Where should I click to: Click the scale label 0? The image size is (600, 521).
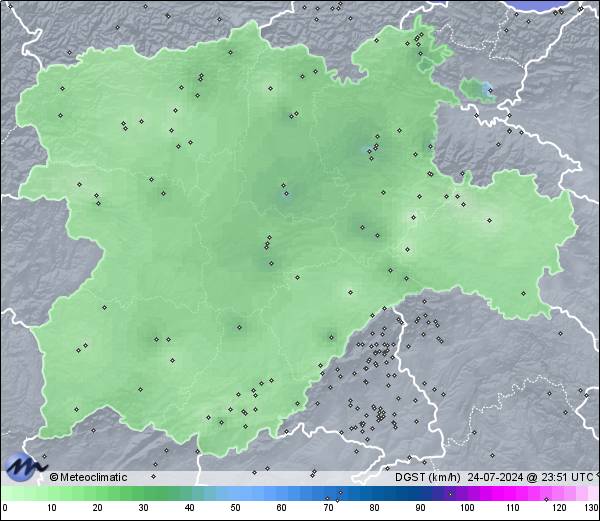(5, 508)
